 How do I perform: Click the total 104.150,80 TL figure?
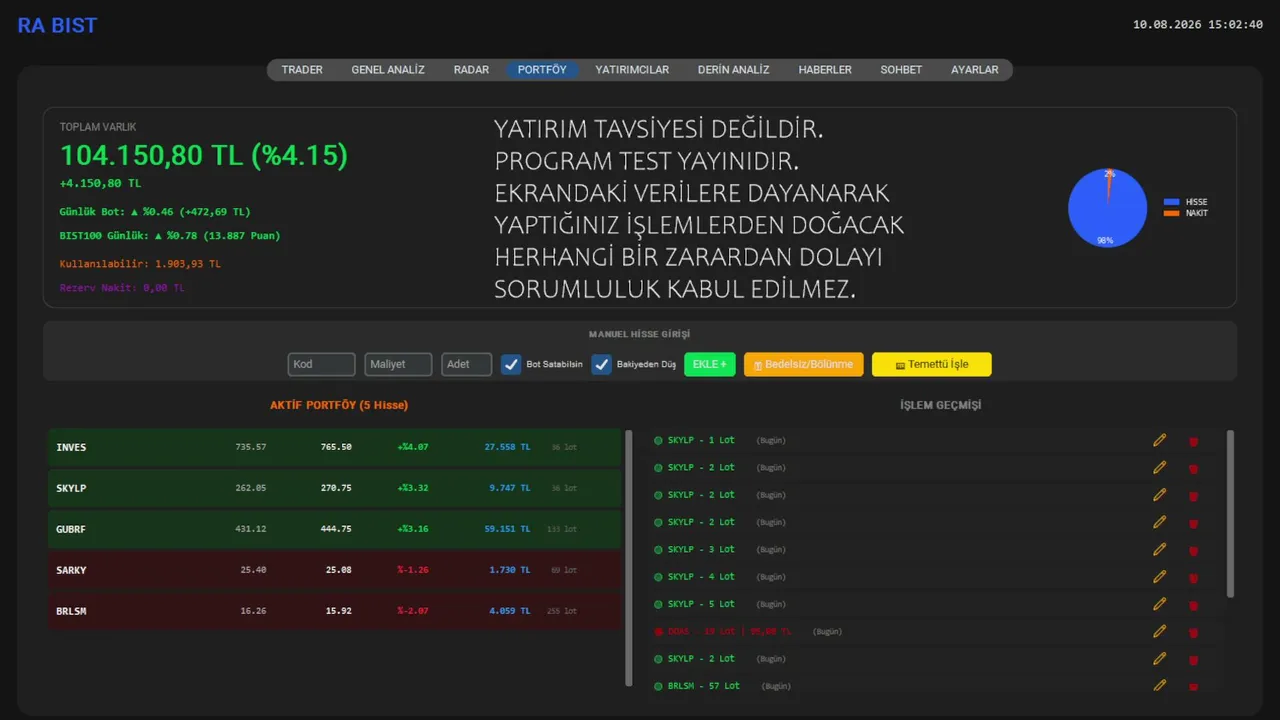204,155
